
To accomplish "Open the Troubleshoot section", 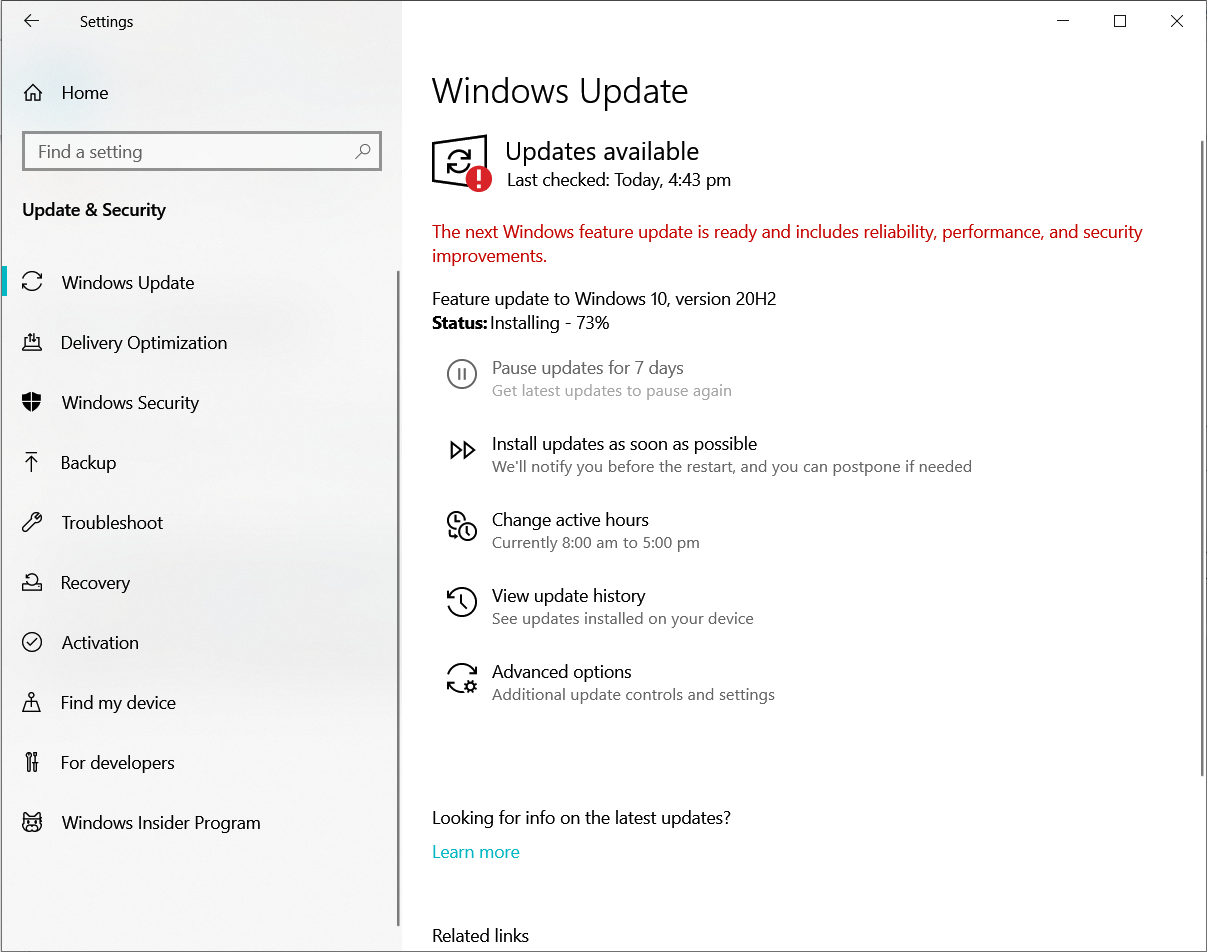I will pyautogui.click(x=112, y=522).
